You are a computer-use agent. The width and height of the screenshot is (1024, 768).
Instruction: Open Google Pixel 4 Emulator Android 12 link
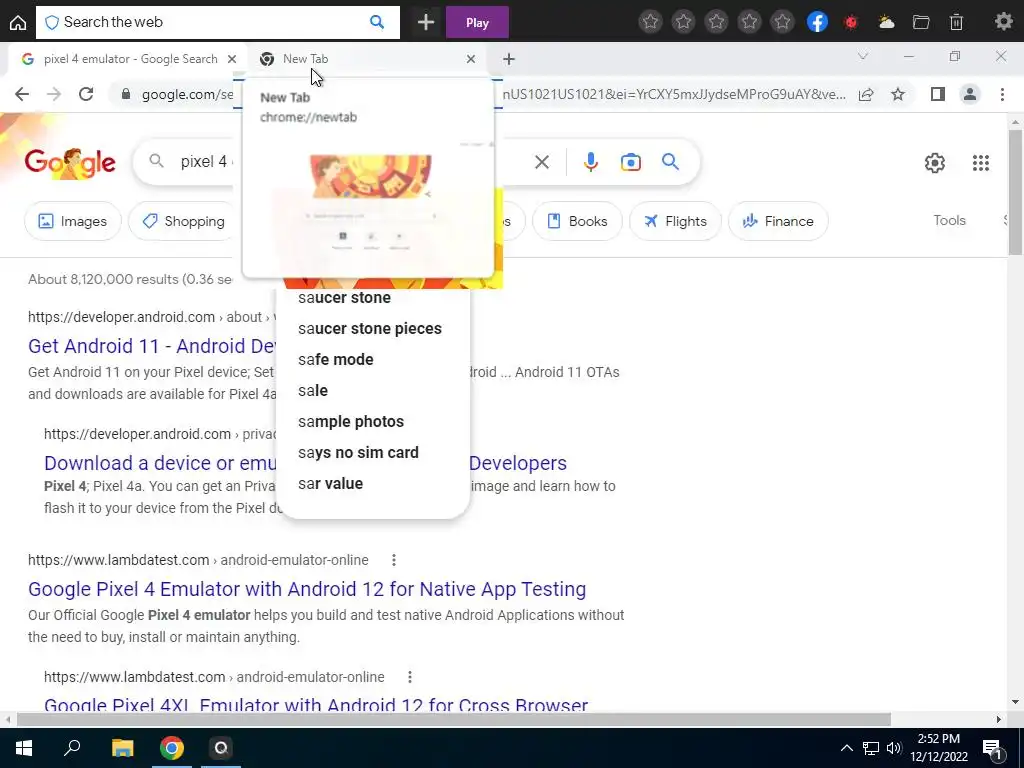click(x=307, y=589)
